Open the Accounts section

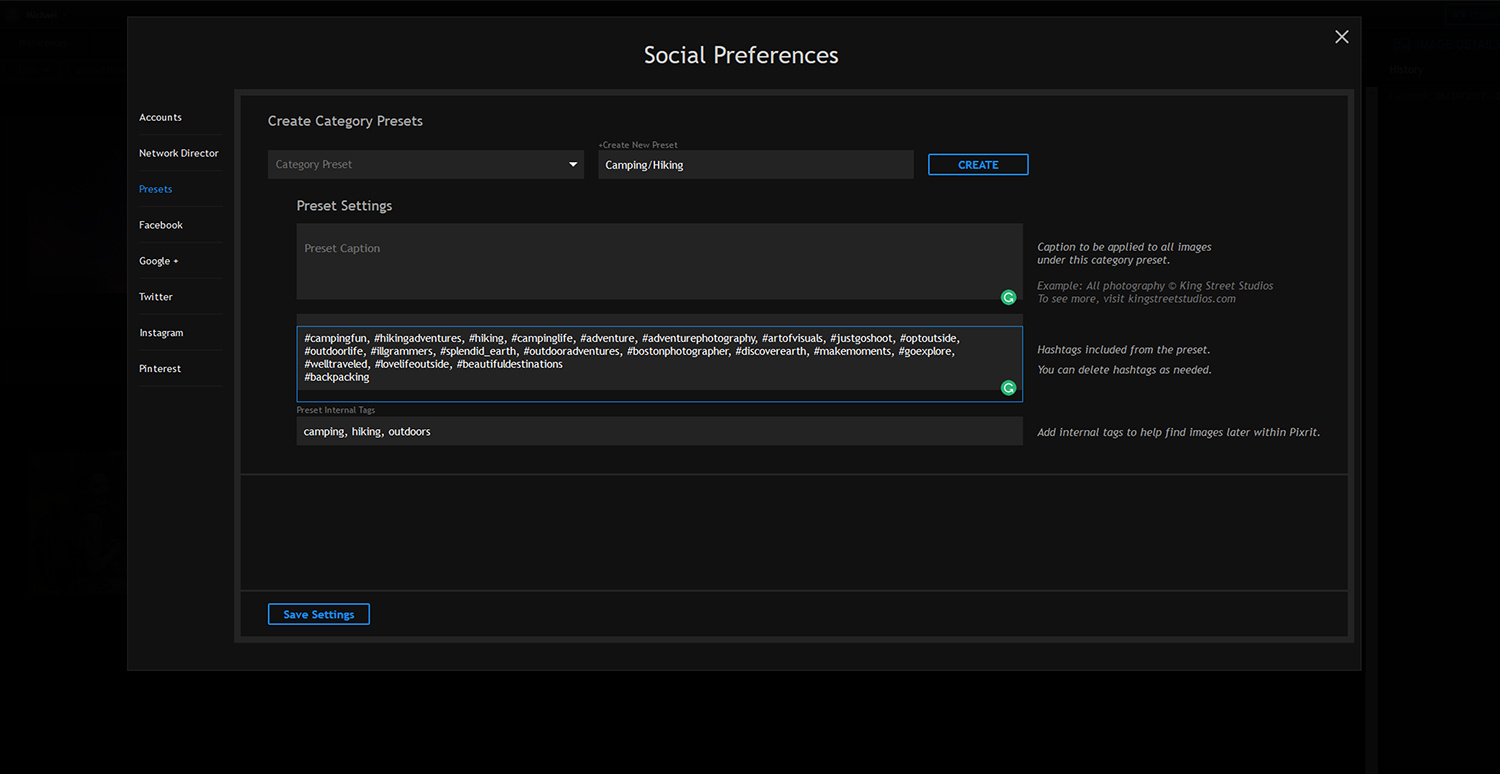pyautogui.click(x=160, y=118)
